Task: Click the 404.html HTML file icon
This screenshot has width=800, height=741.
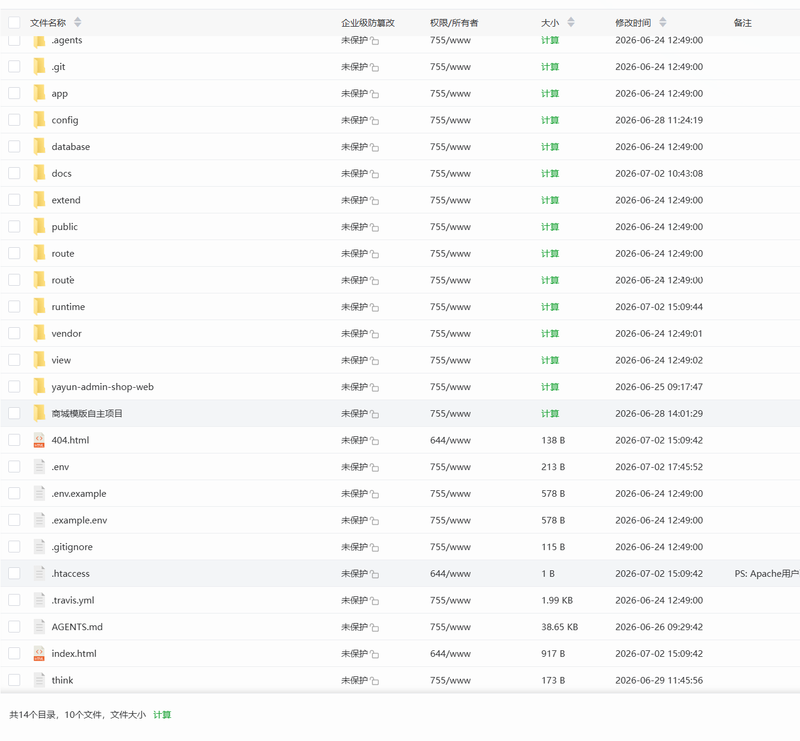Action: coord(39,440)
